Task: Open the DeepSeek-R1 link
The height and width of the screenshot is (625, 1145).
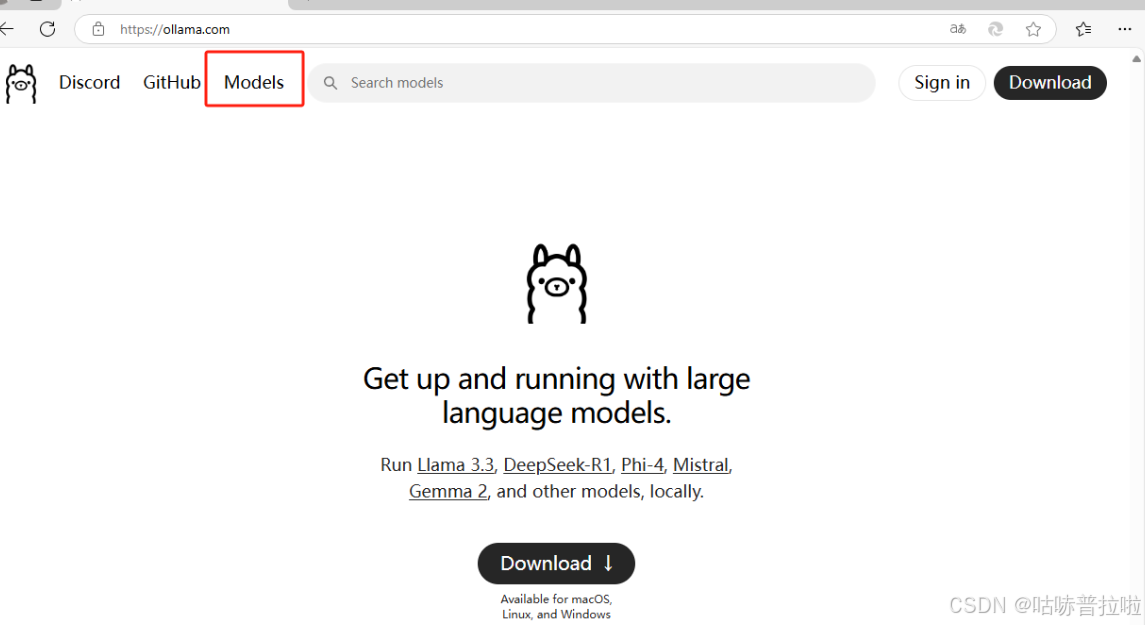Action: coord(557,465)
